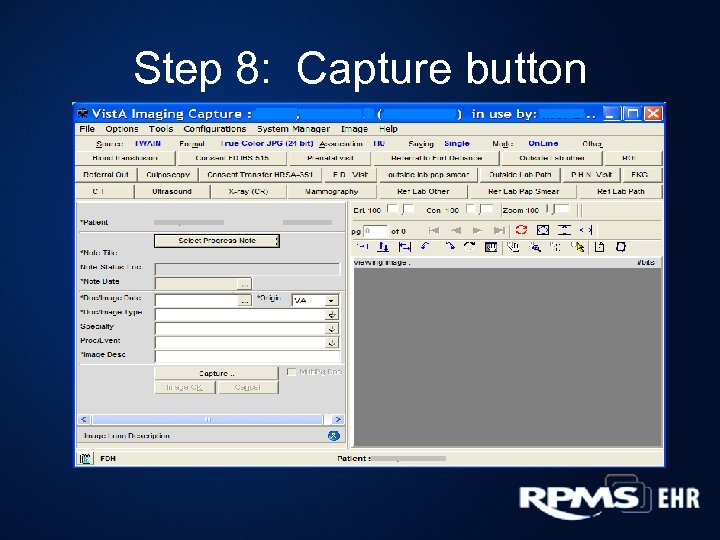Click the blue help globe icon

(334, 436)
